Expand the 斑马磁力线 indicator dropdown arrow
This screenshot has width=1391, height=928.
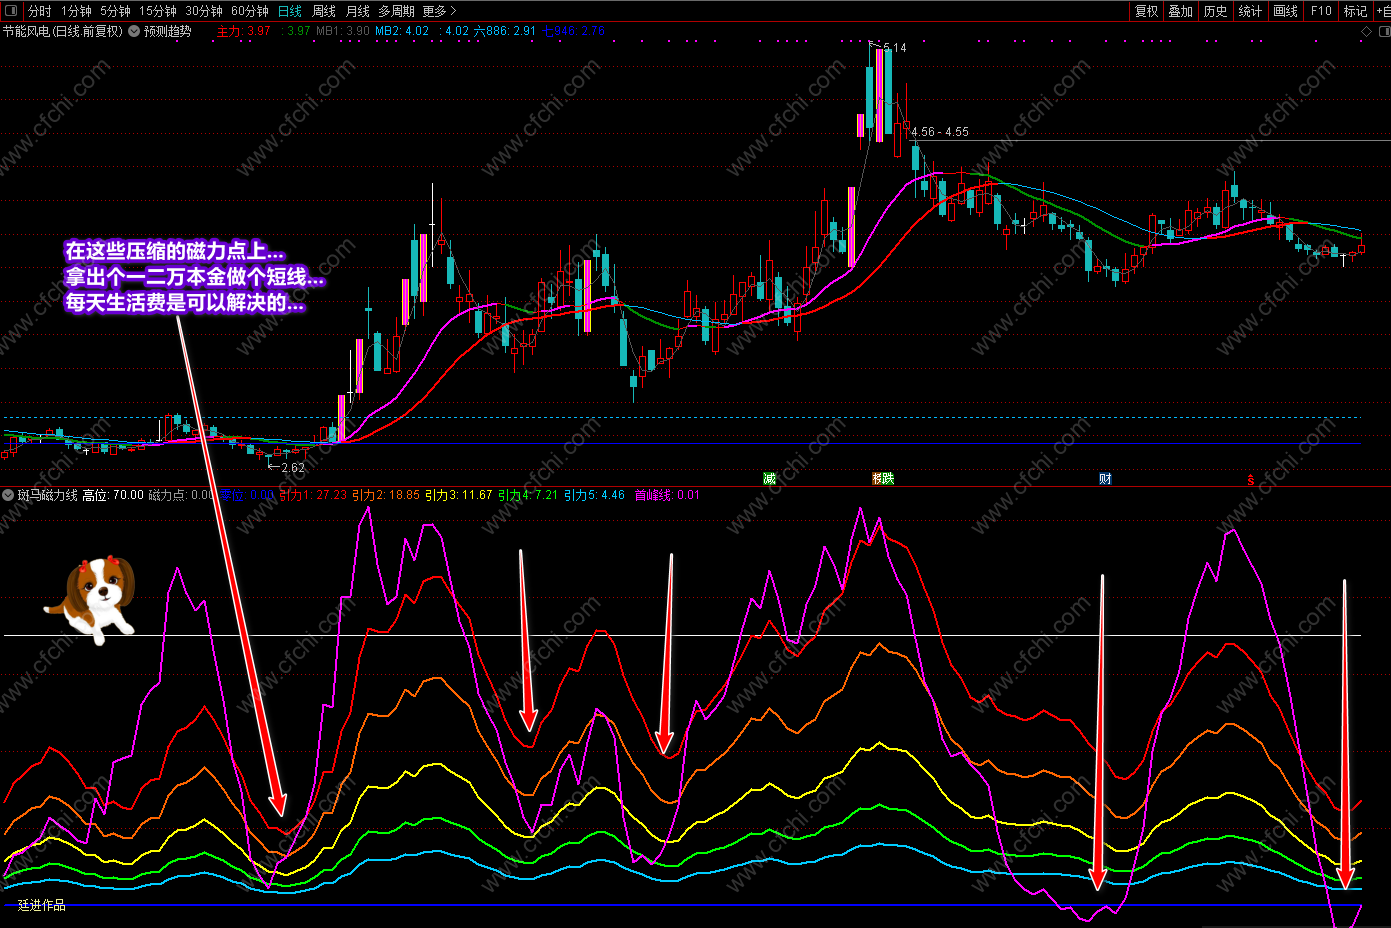(x=8, y=495)
